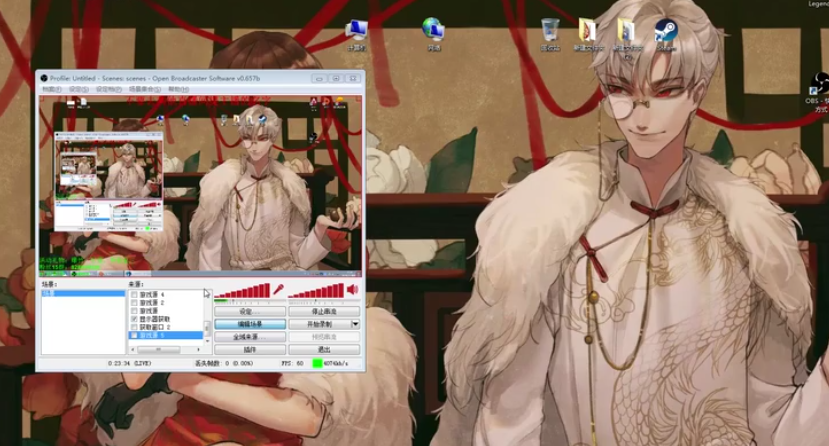This screenshot has height=446, width=829.
Task: Open the second new folder on desktop
Action: coord(627,37)
